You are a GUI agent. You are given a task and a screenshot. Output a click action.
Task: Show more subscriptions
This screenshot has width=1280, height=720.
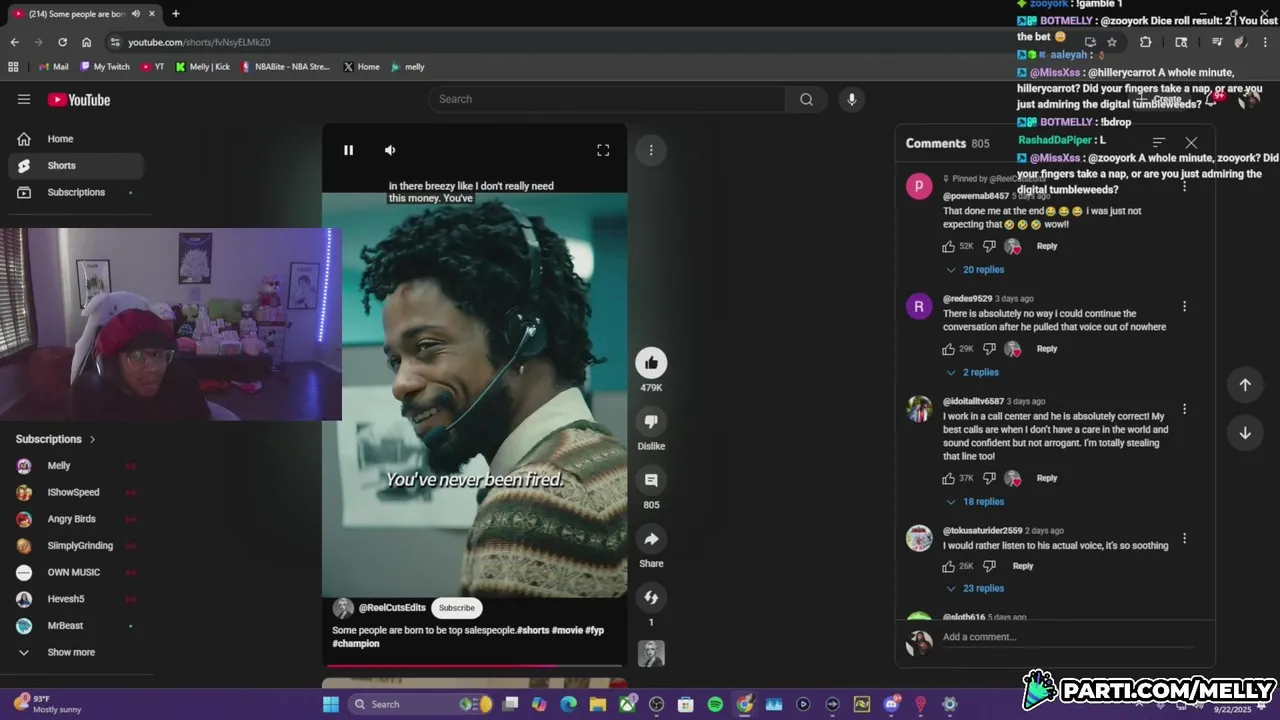pos(76,652)
